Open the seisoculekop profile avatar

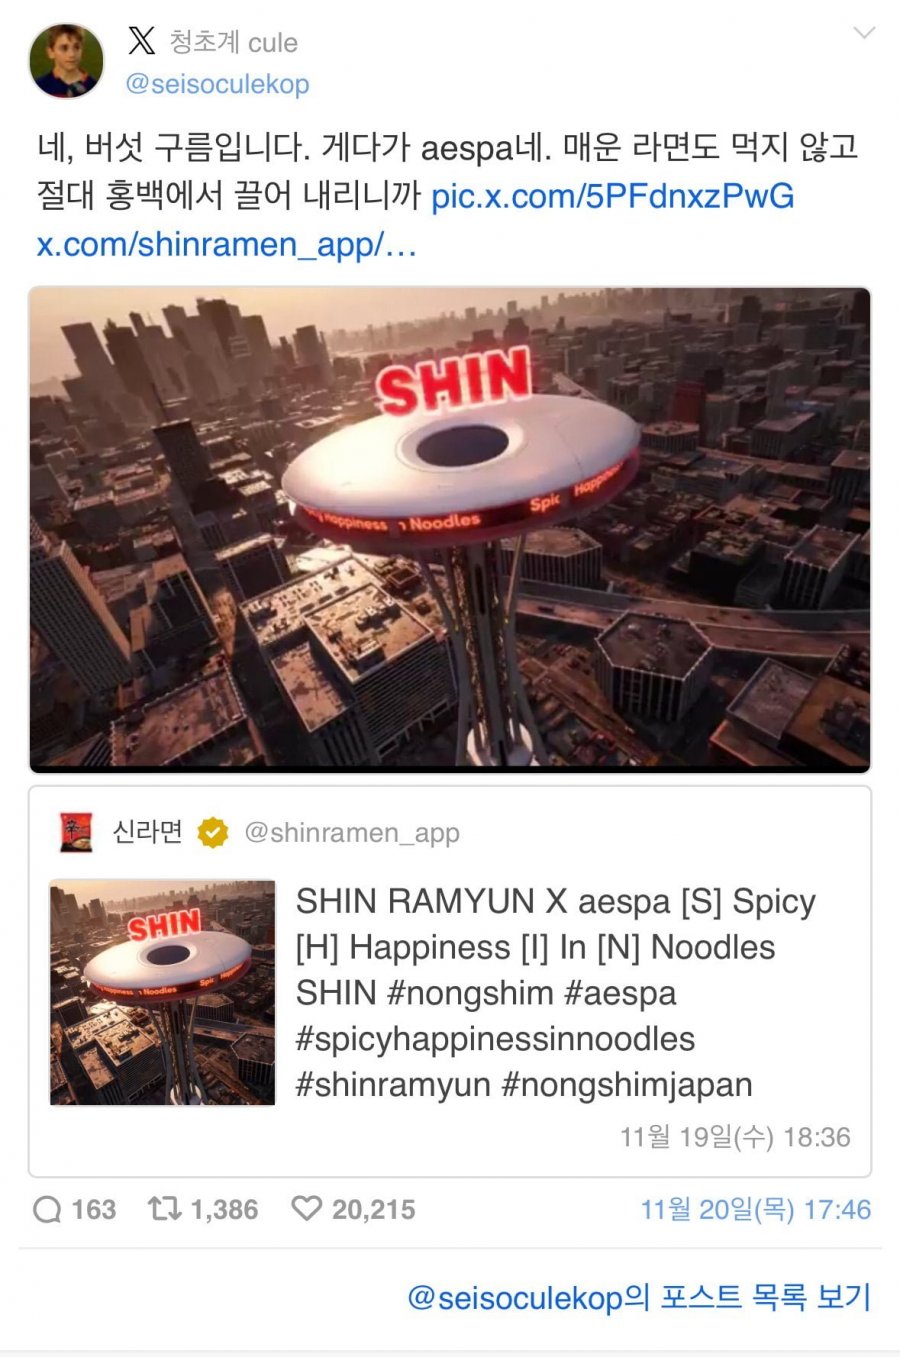tap(66, 61)
